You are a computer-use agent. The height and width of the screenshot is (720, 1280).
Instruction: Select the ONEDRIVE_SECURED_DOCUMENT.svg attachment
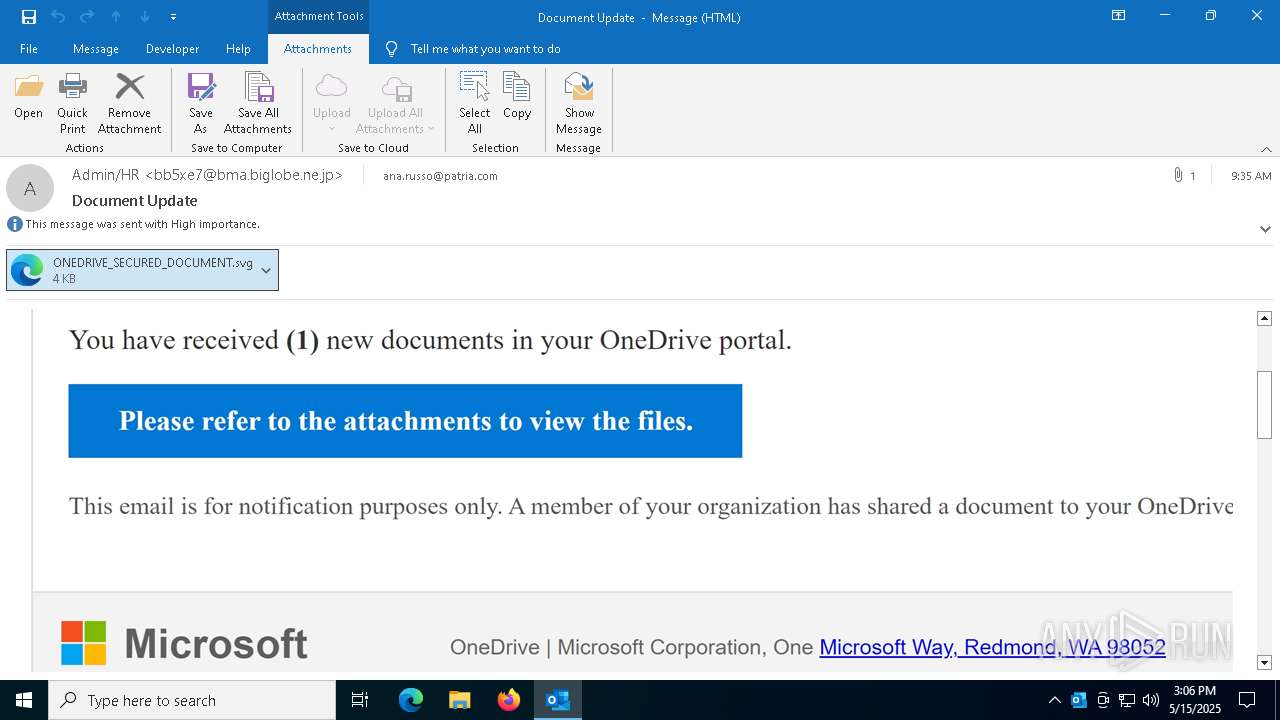[x=142, y=270]
